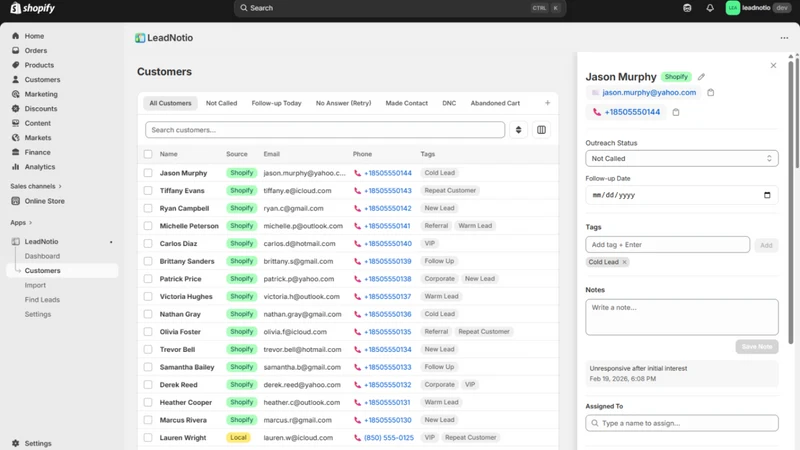
Task: Click the Search customers field
Action: tap(325, 130)
